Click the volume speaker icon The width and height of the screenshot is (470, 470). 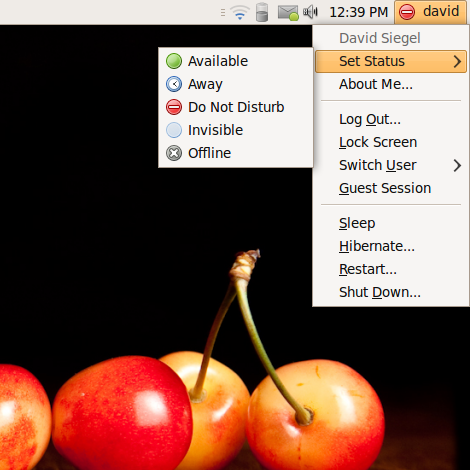tap(310, 12)
